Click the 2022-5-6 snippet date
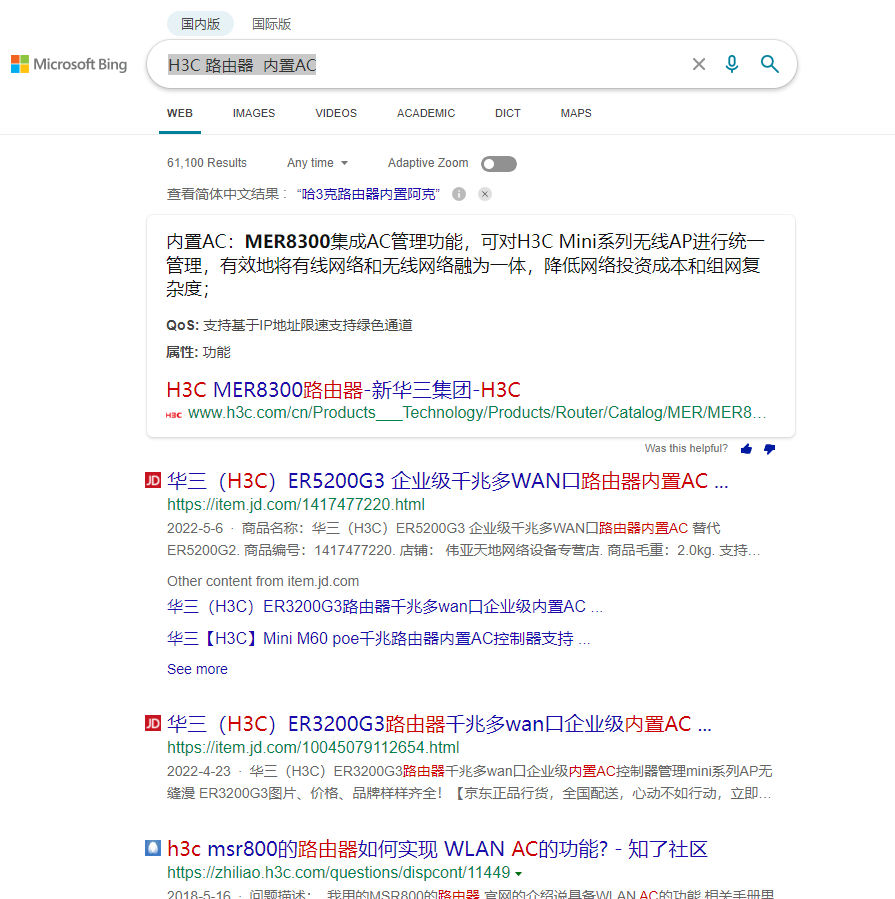895x899 pixels. point(195,528)
